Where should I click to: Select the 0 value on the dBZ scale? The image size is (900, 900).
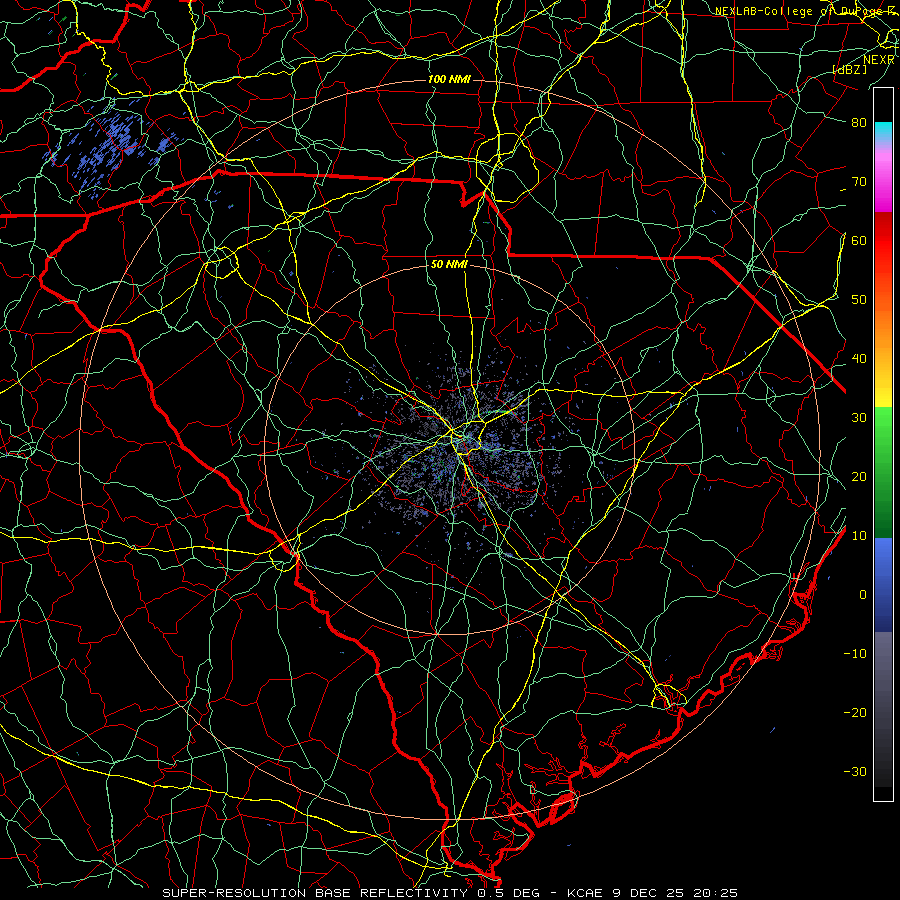(863, 595)
